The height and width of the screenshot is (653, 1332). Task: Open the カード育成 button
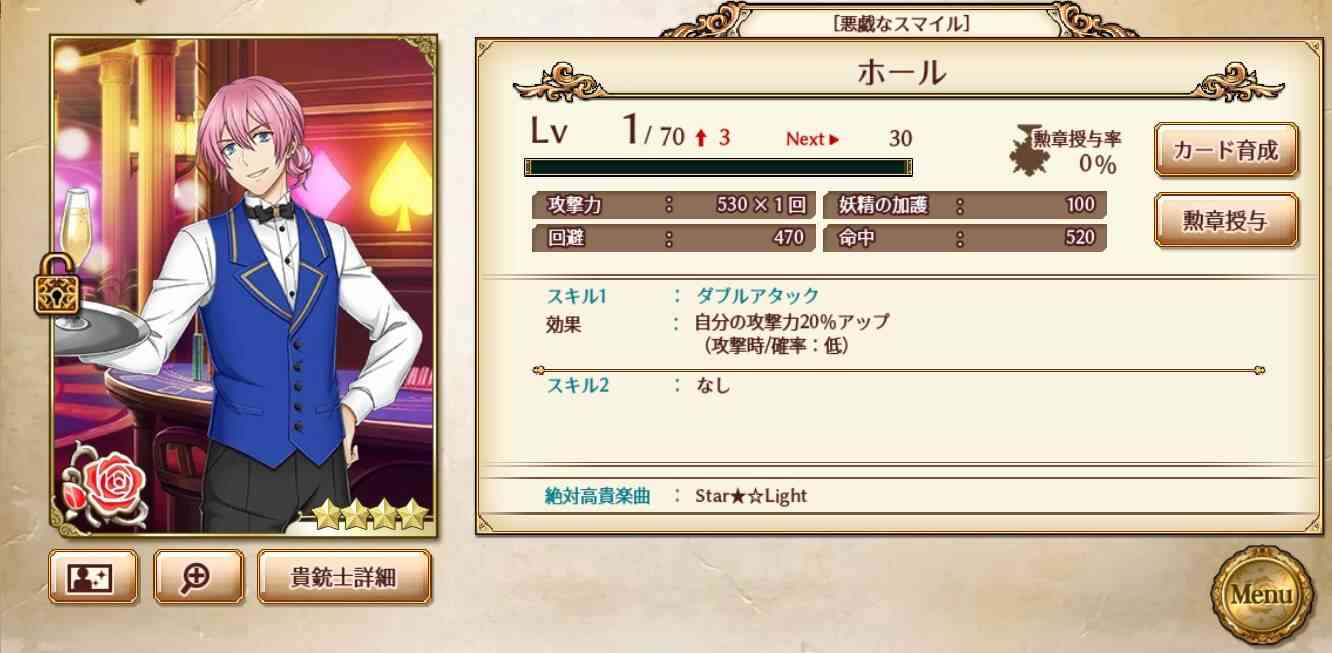1225,150
